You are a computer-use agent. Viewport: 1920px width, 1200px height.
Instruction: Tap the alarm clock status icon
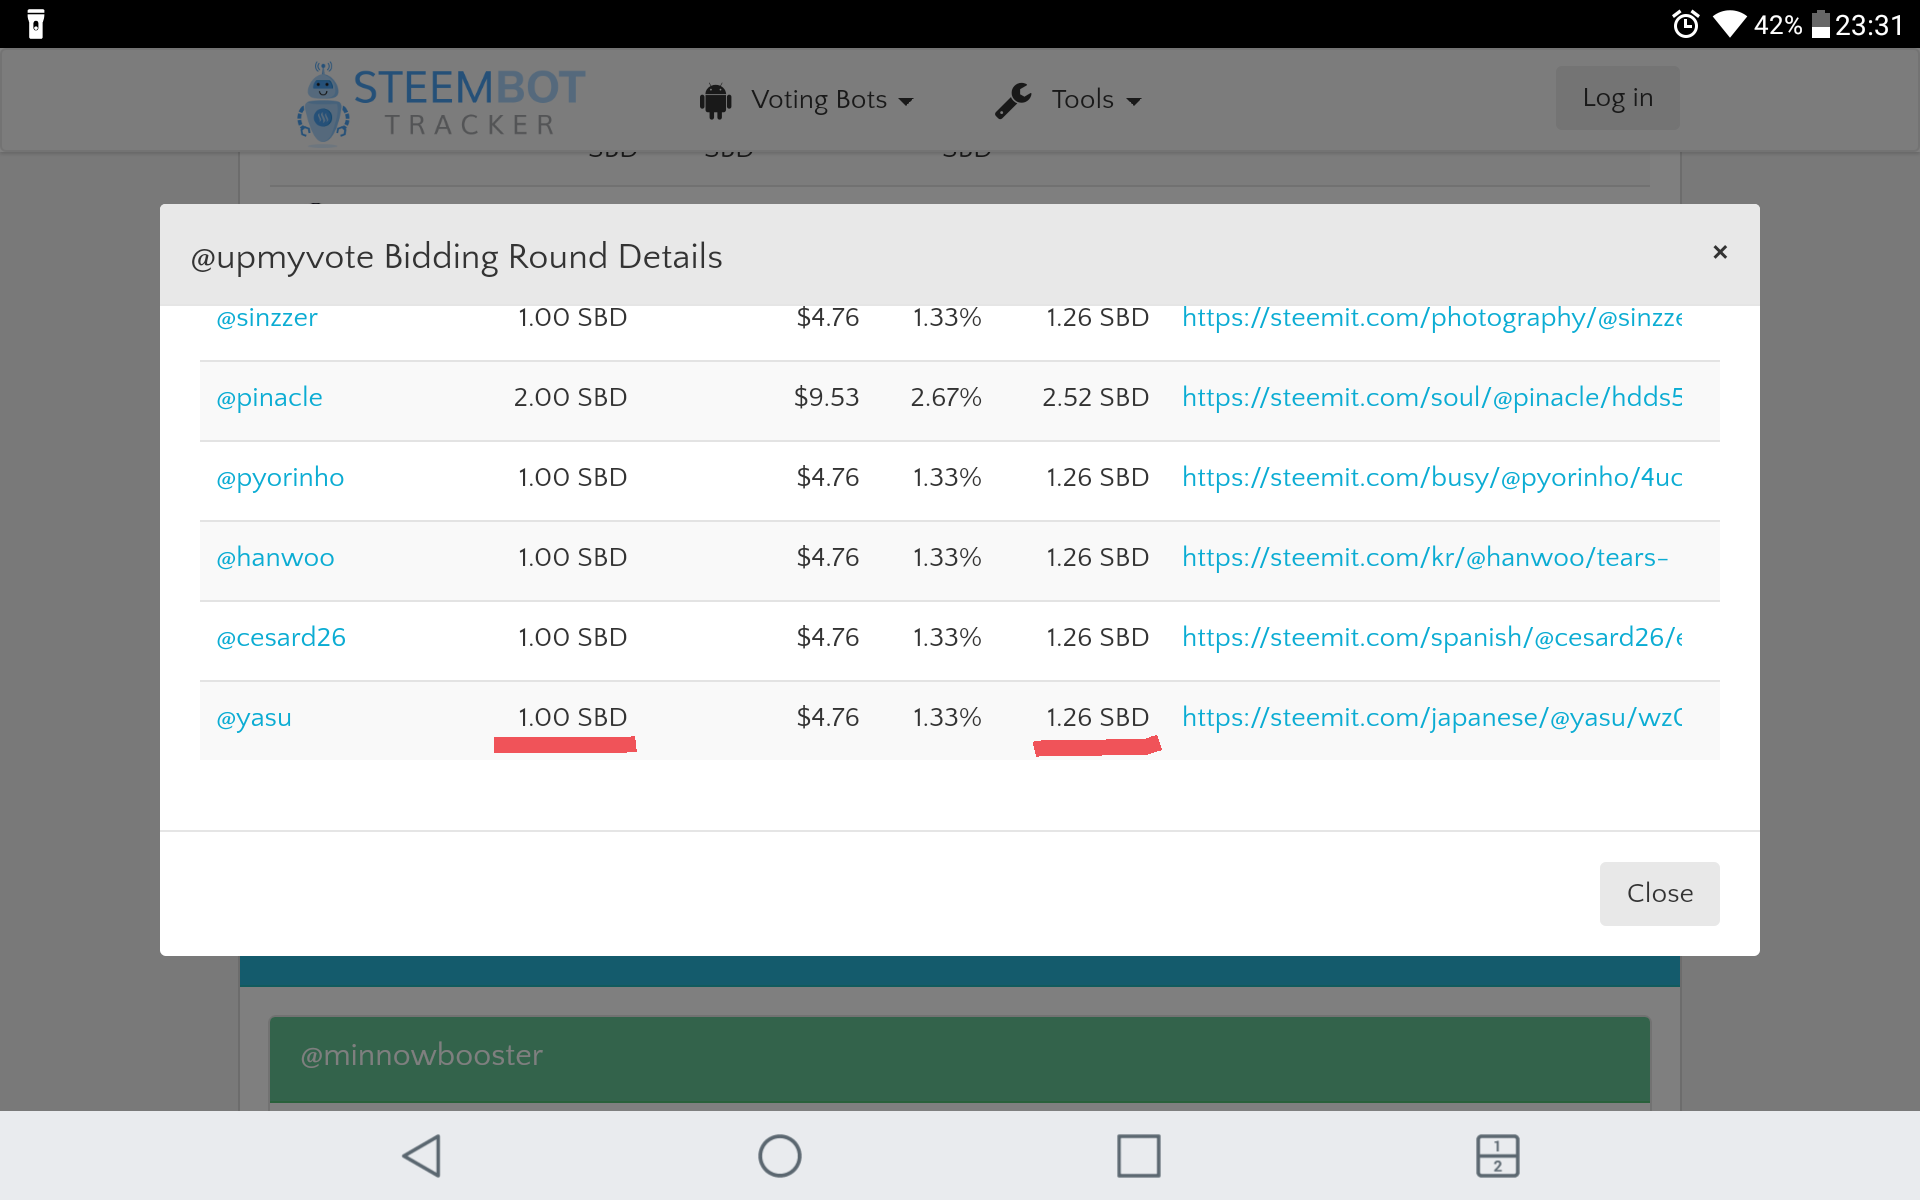[1686, 24]
